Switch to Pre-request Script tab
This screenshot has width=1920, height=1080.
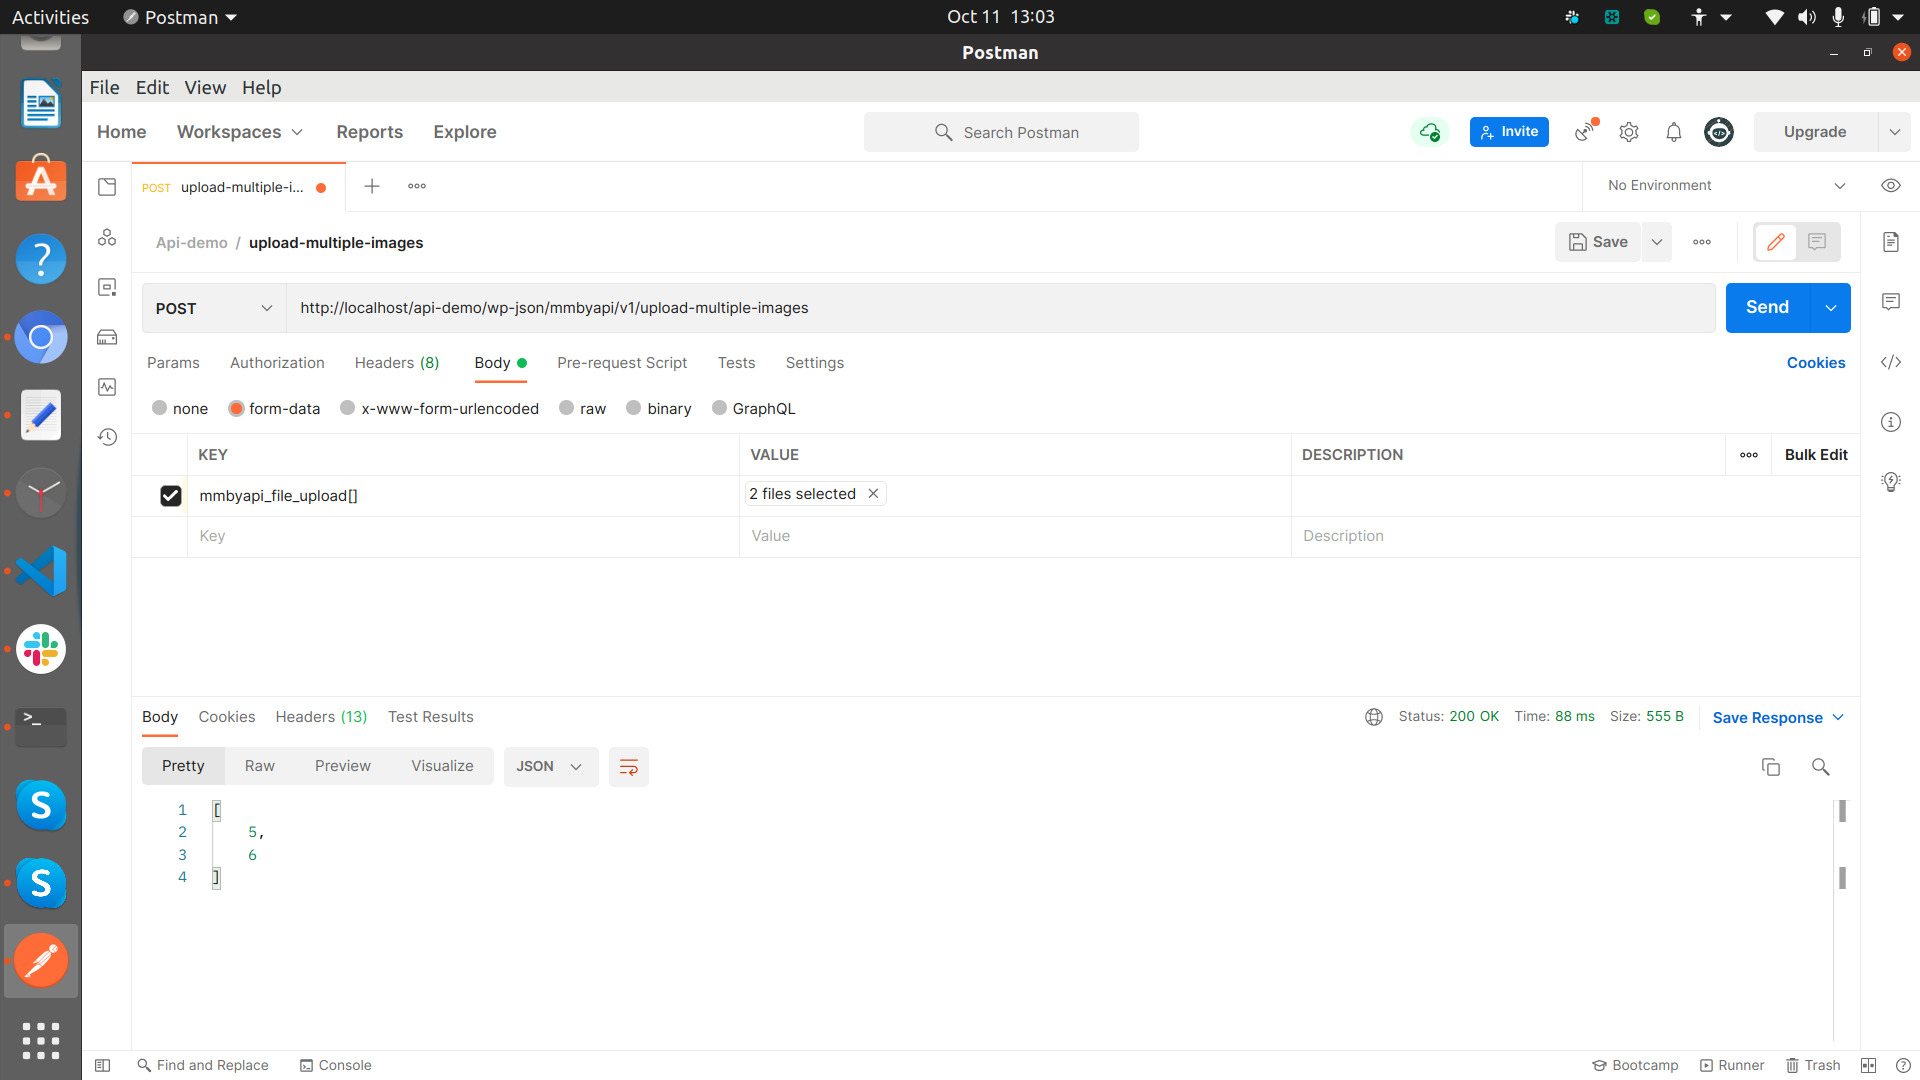tap(622, 363)
